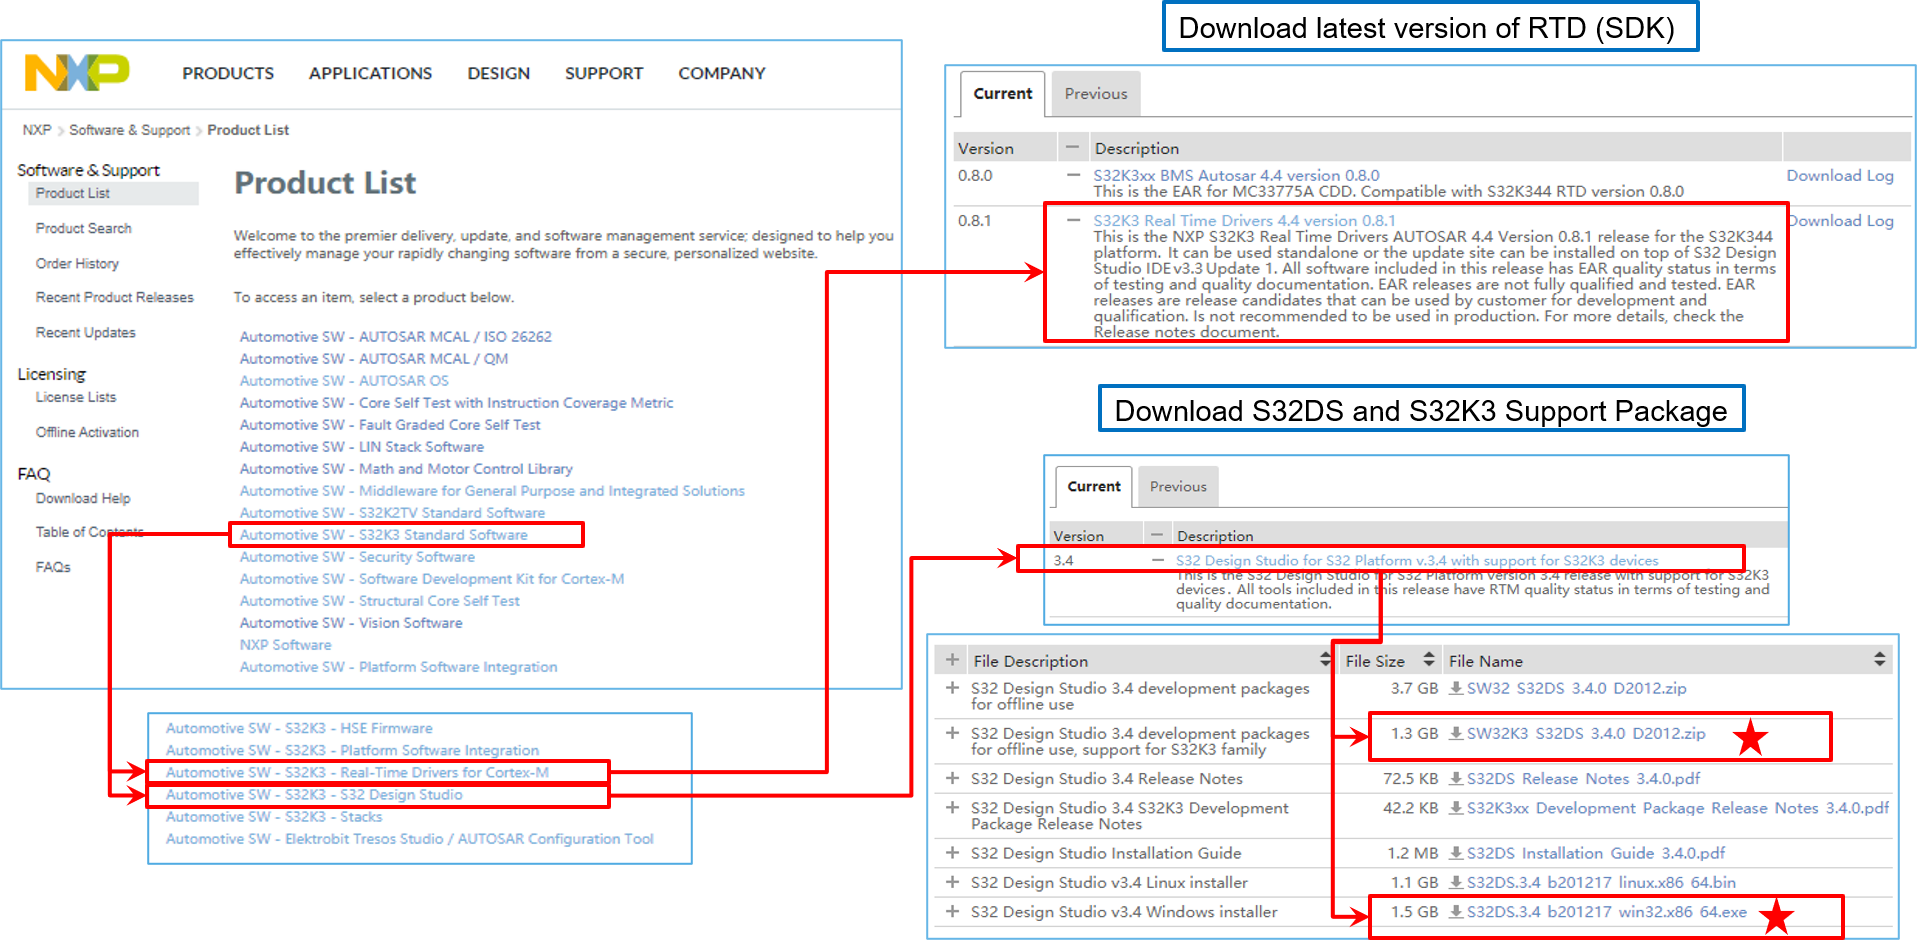Sort the file list by File Name
Screen dimensions: 1917x940
tap(1879, 660)
